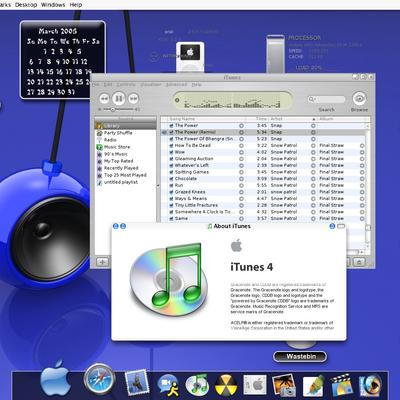This screenshot has height=400, width=400.
Task: Click the display mode circle in iTunes LCD
Action: [x=177, y=100]
